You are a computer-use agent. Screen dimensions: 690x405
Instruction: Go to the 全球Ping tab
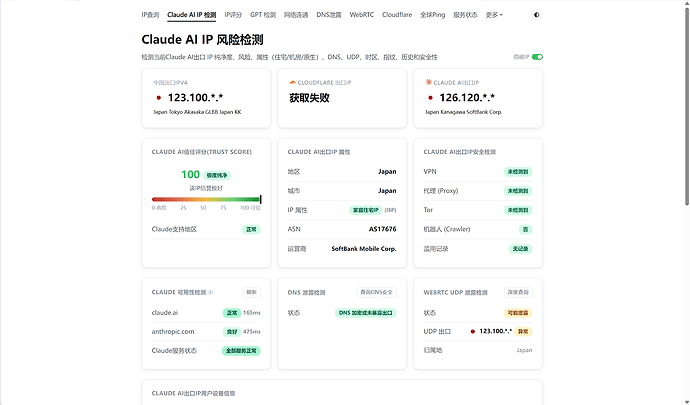433,15
